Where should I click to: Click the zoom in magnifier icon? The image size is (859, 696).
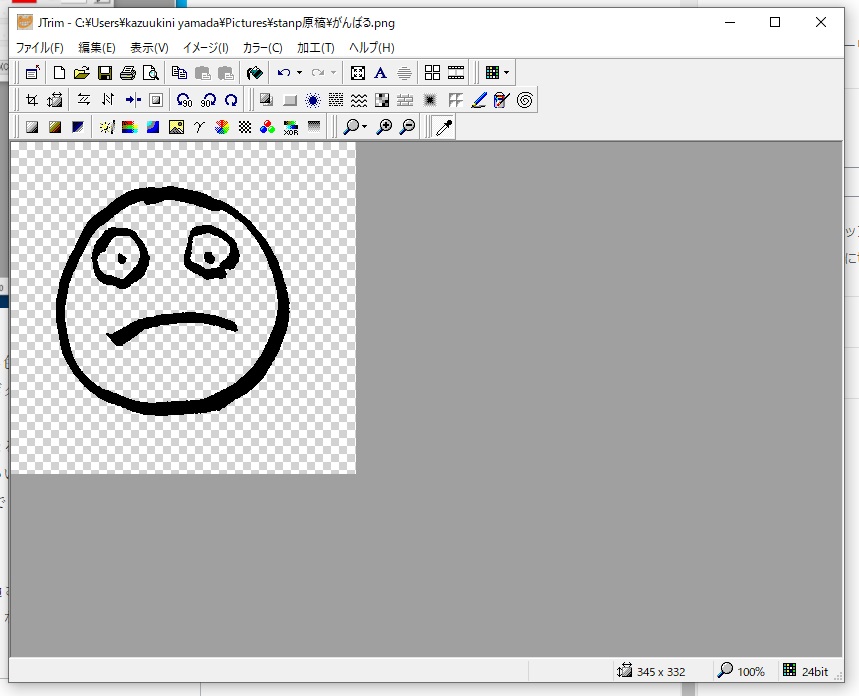[384, 127]
